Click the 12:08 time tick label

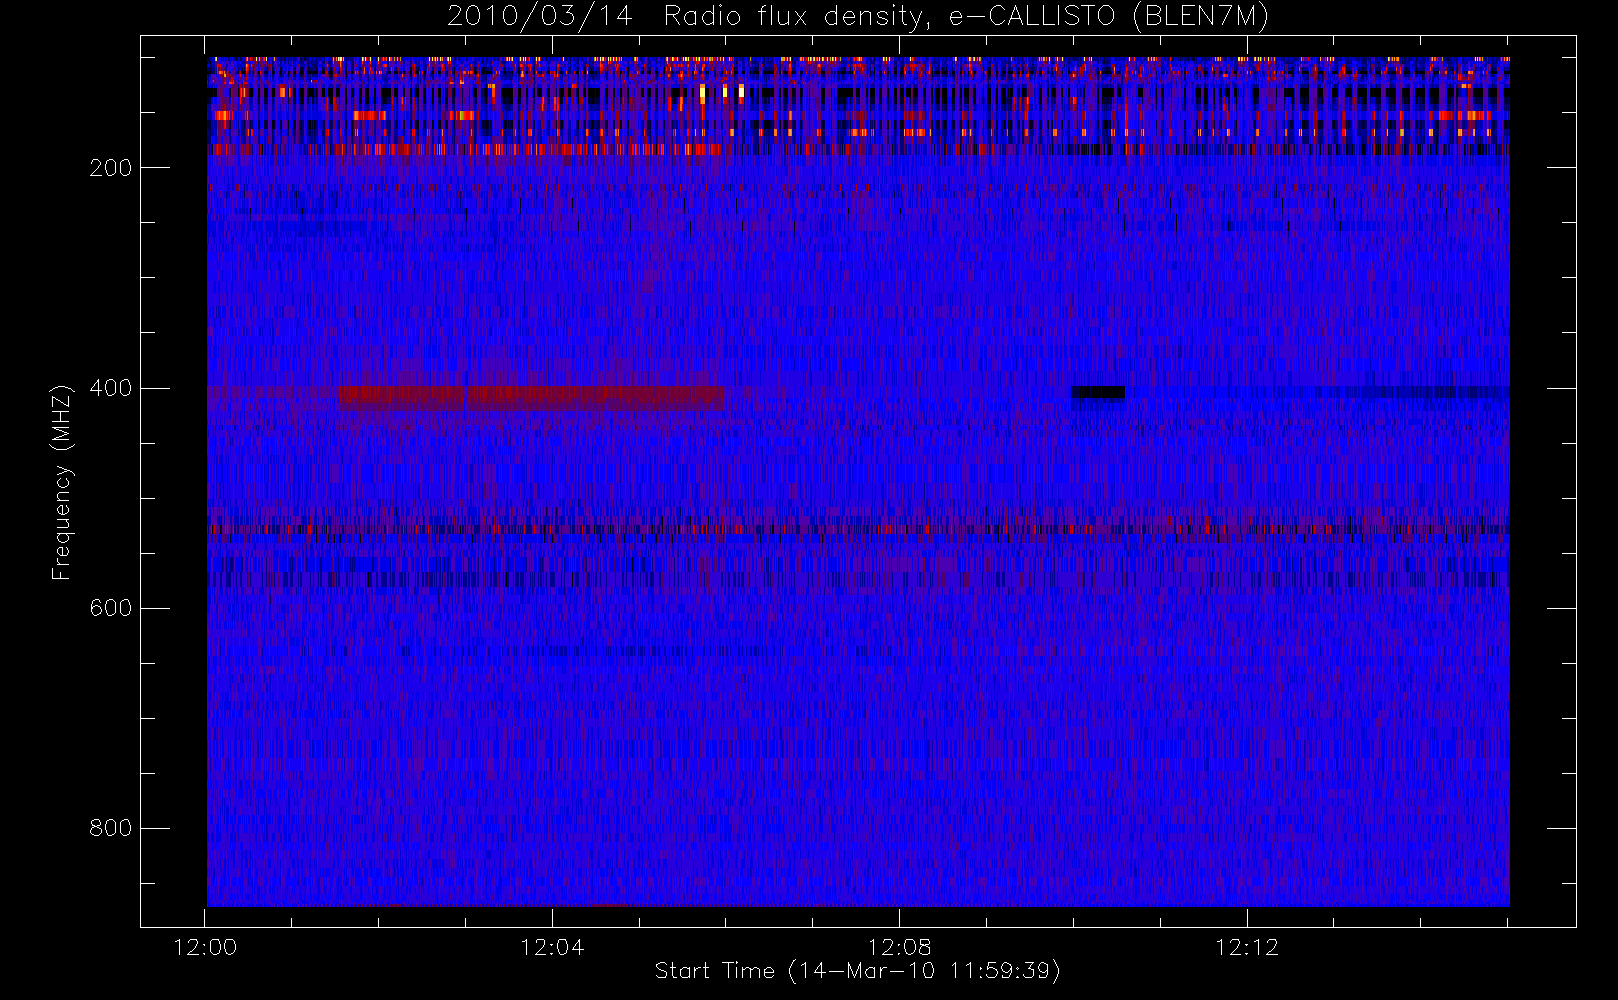tap(899, 947)
